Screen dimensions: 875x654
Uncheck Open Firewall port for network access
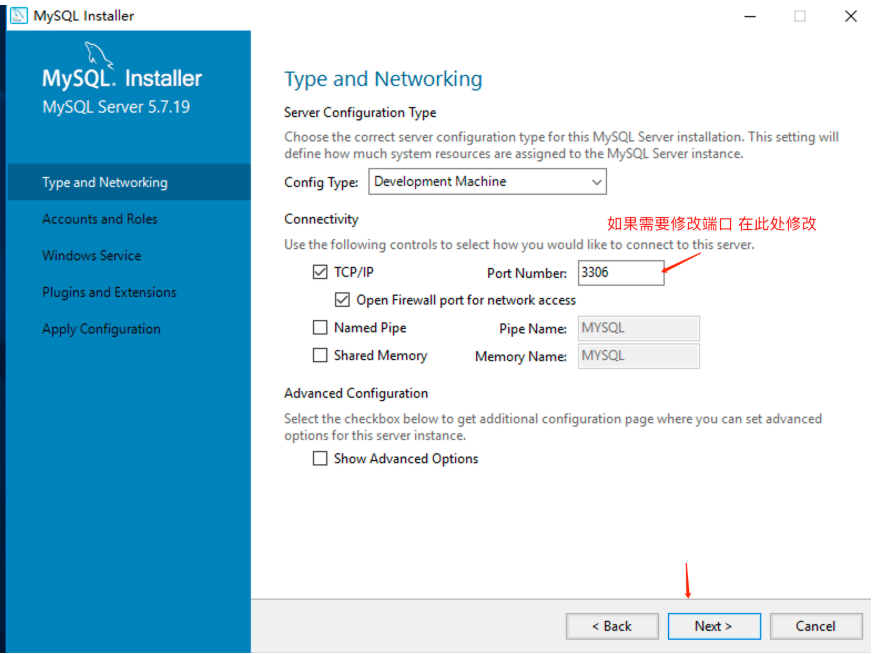pyautogui.click(x=342, y=300)
